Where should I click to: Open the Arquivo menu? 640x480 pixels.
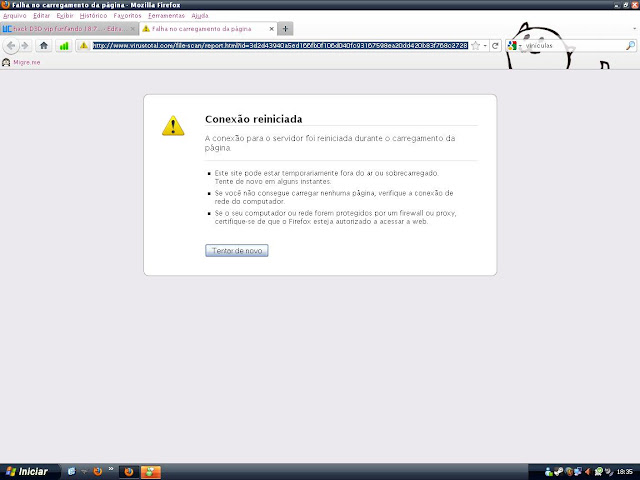pos(15,16)
